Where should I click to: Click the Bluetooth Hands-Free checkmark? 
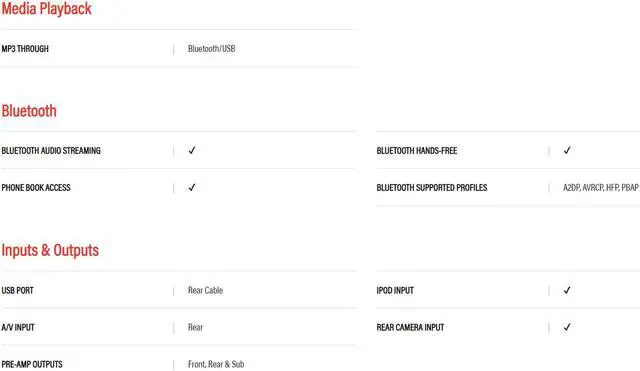pyautogui.click(x=567, y=150)
